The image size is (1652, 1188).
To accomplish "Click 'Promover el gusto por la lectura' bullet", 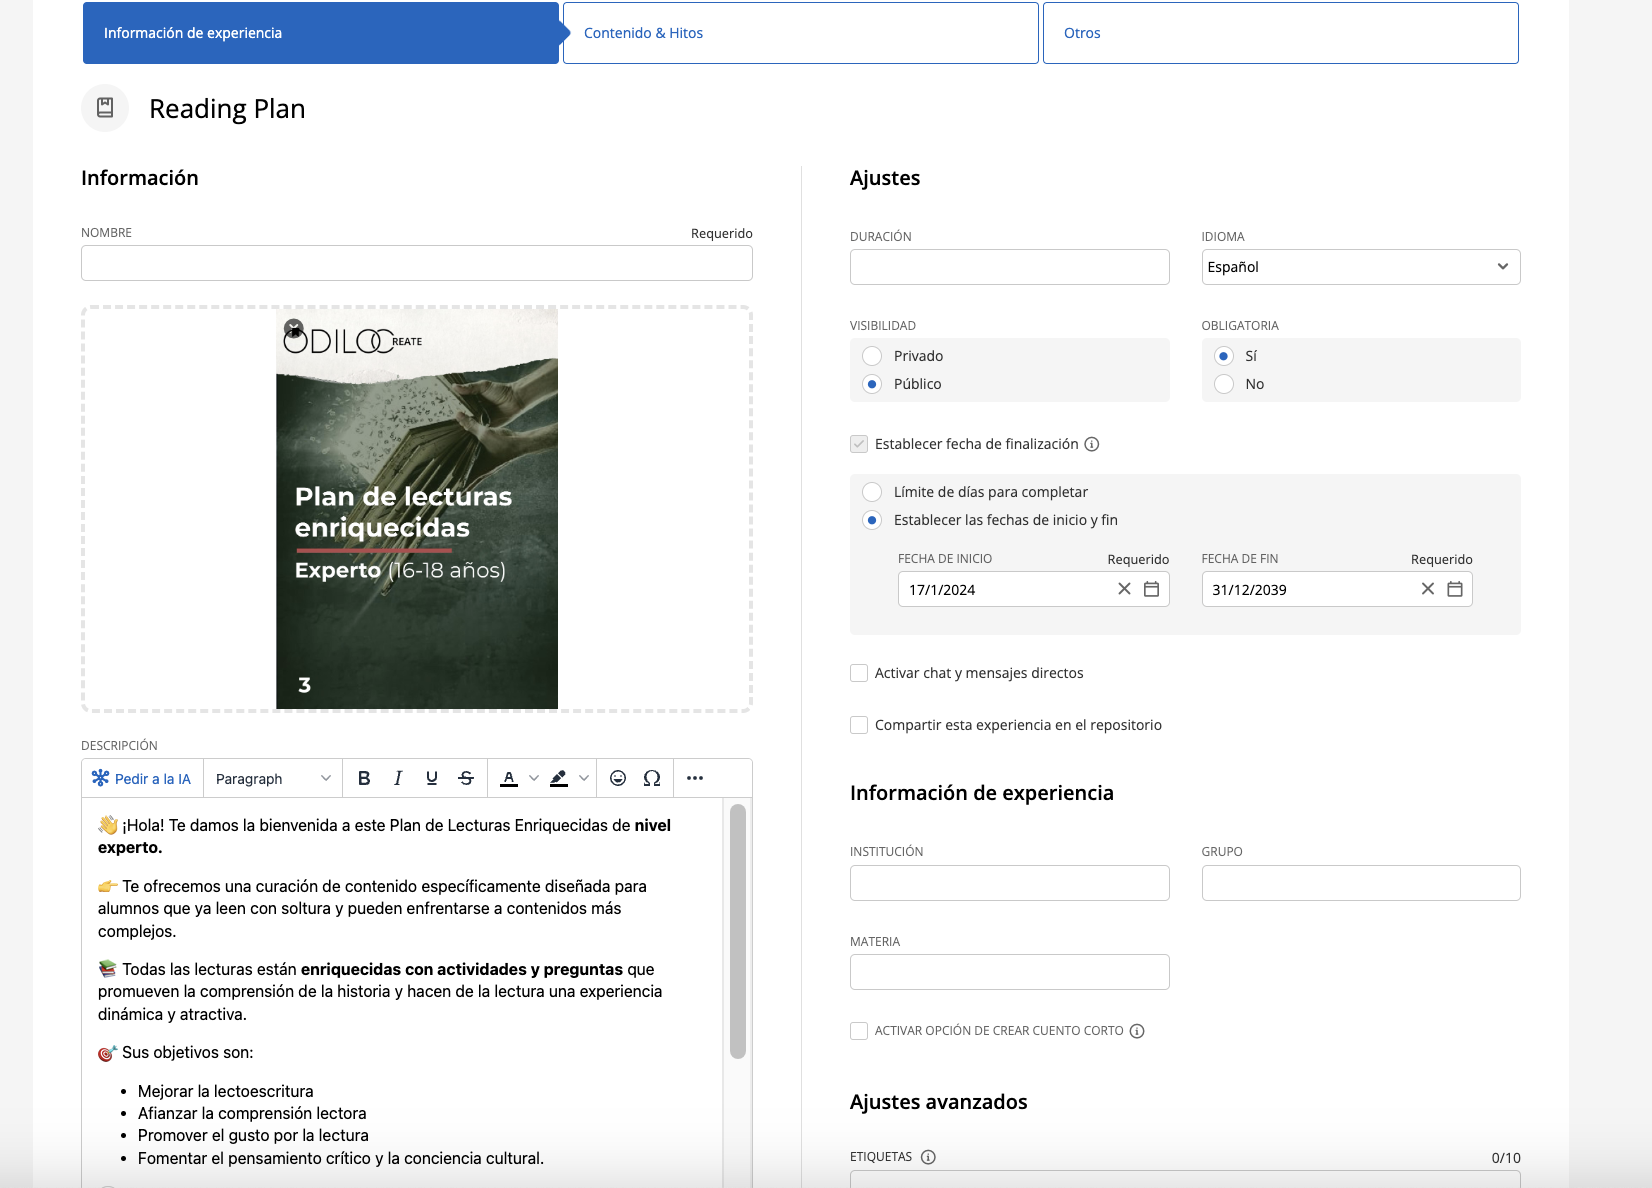I will pos(253,1135).
